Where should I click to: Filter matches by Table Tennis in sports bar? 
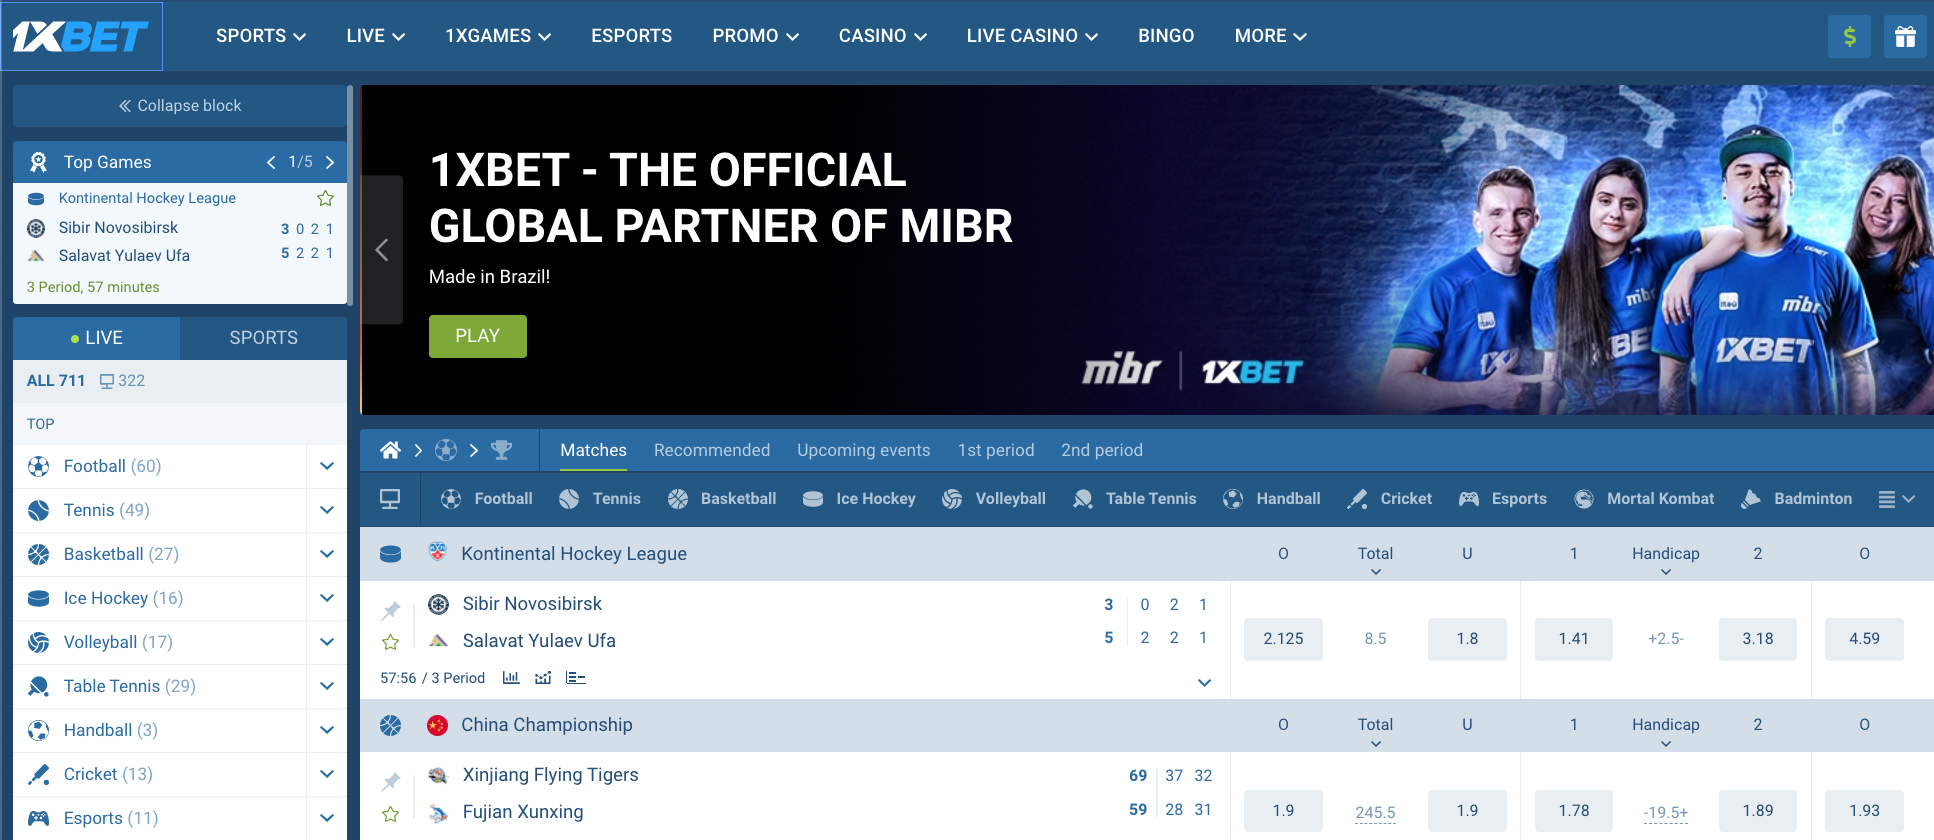click(x=1133, y=499)
